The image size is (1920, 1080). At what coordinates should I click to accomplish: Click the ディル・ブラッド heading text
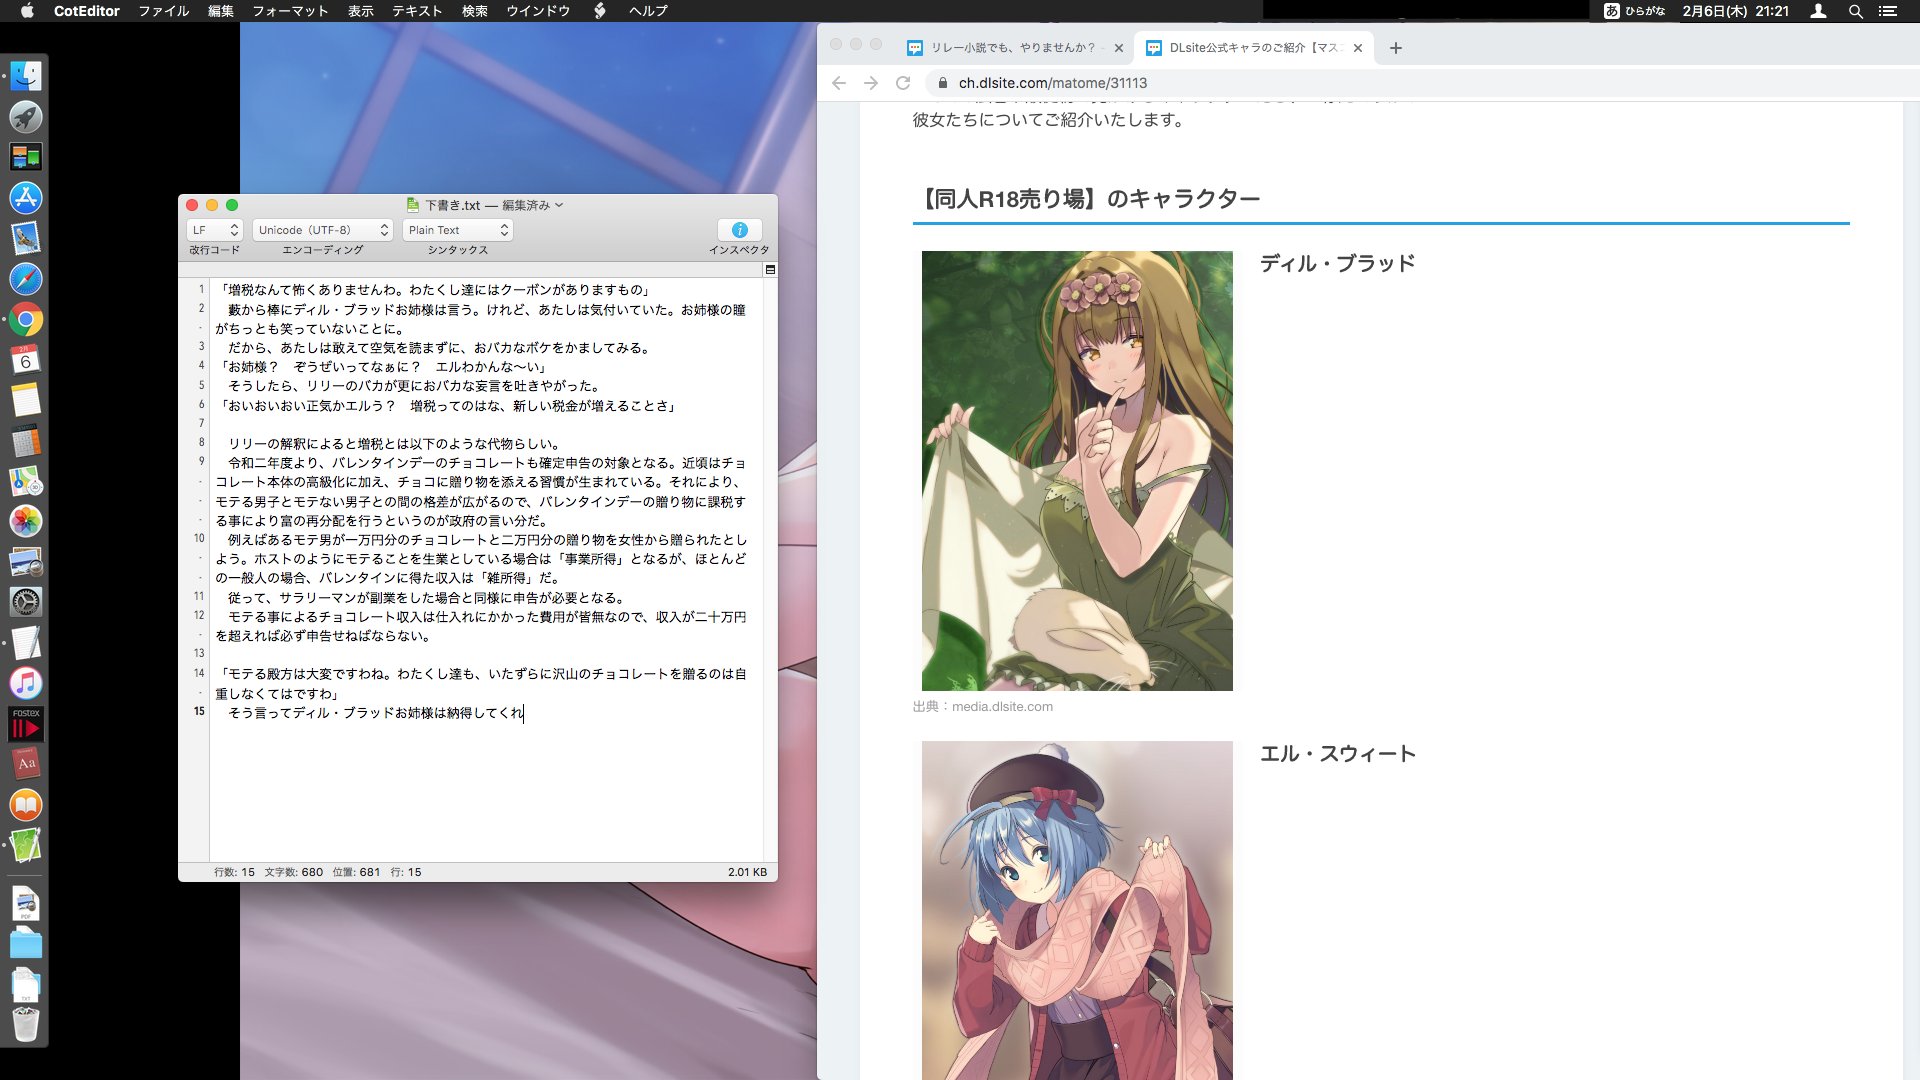pyautogui.click(x=1337, y=264)
